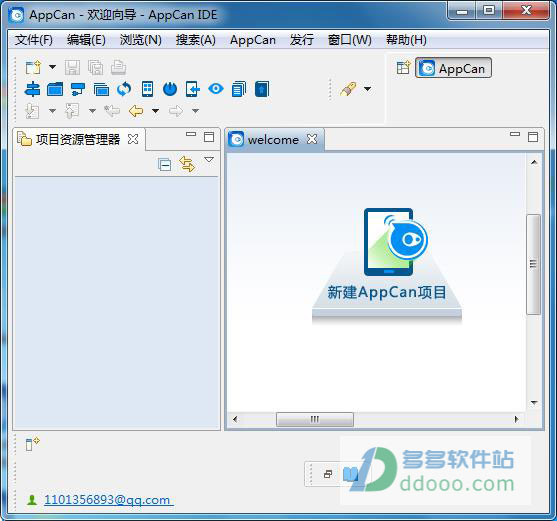Click the blue folder-window toolbar icon

coord(55,89)
